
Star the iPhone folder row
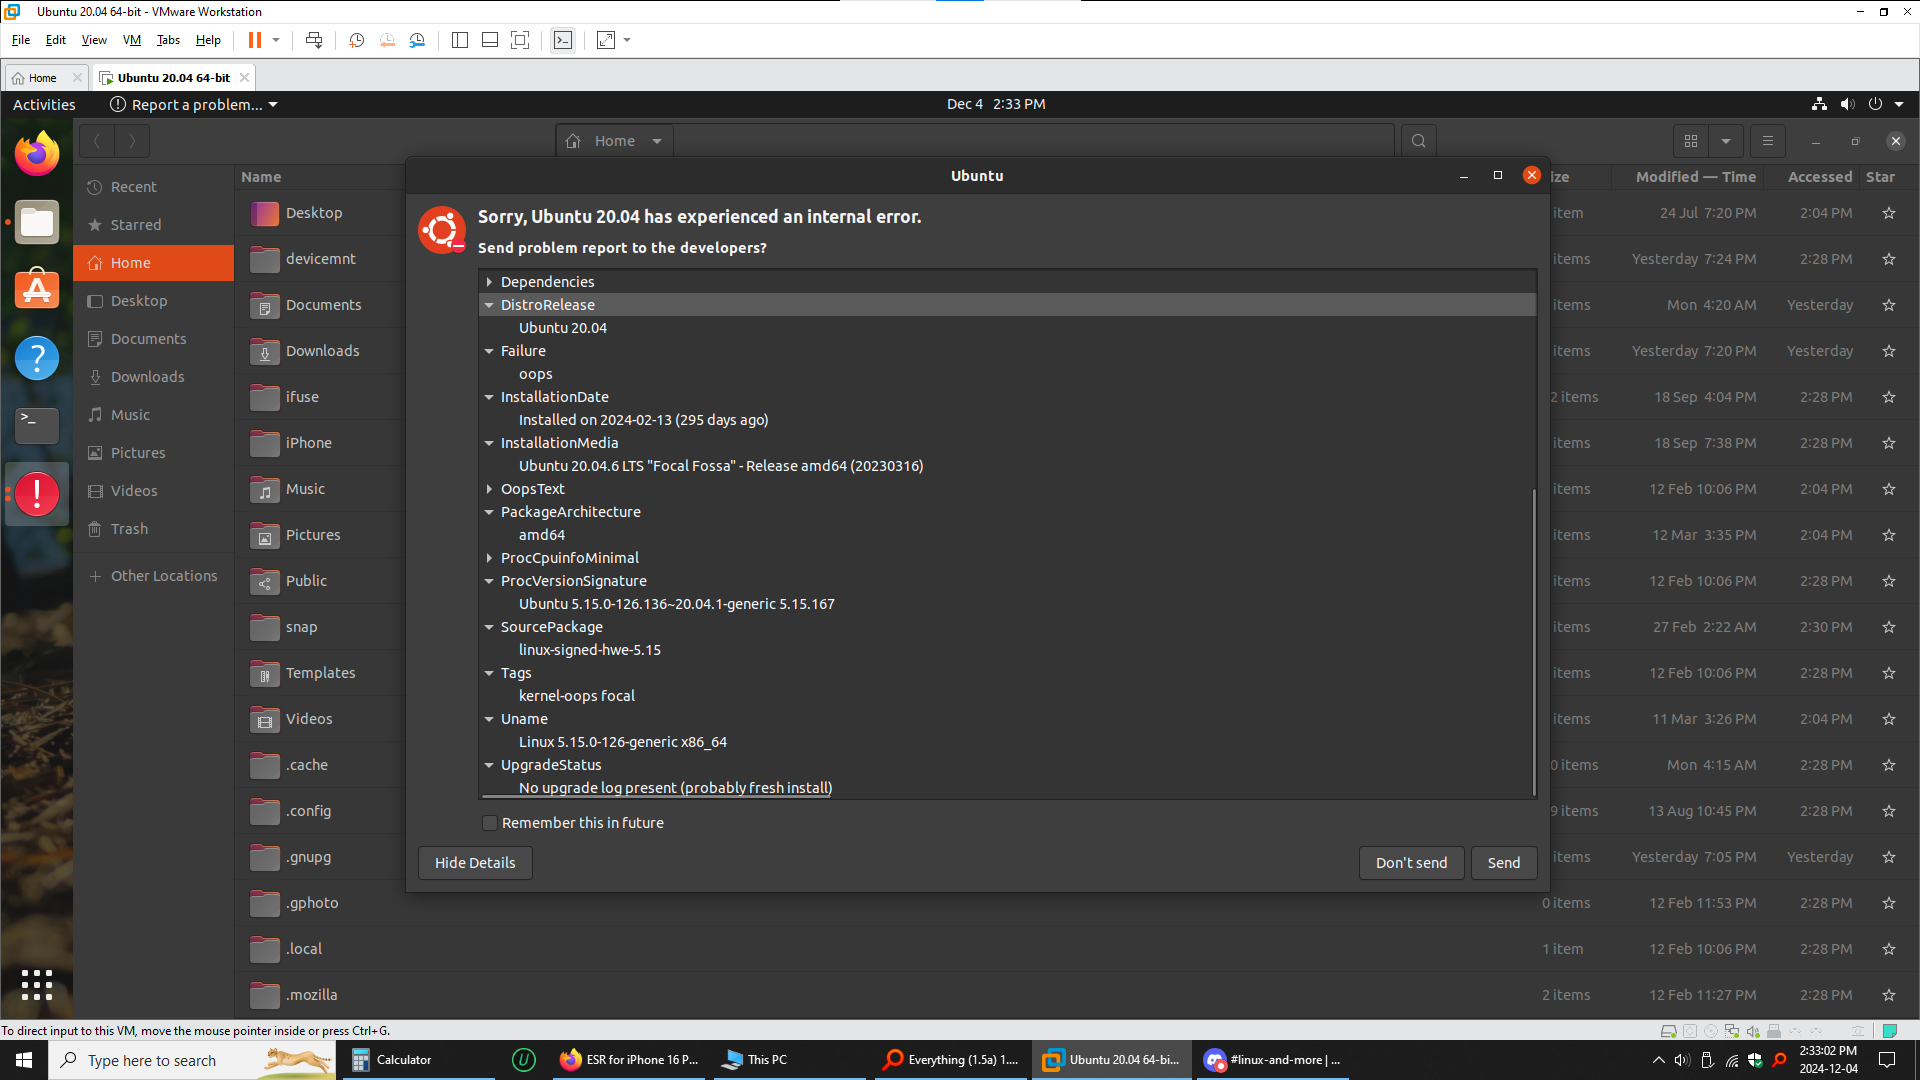coord(1889,443)
